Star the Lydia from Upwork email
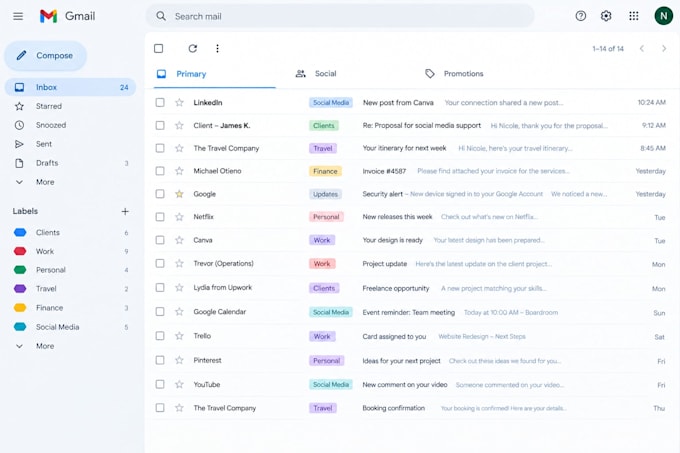The image size is (680, 453). (x=179, y=287)
